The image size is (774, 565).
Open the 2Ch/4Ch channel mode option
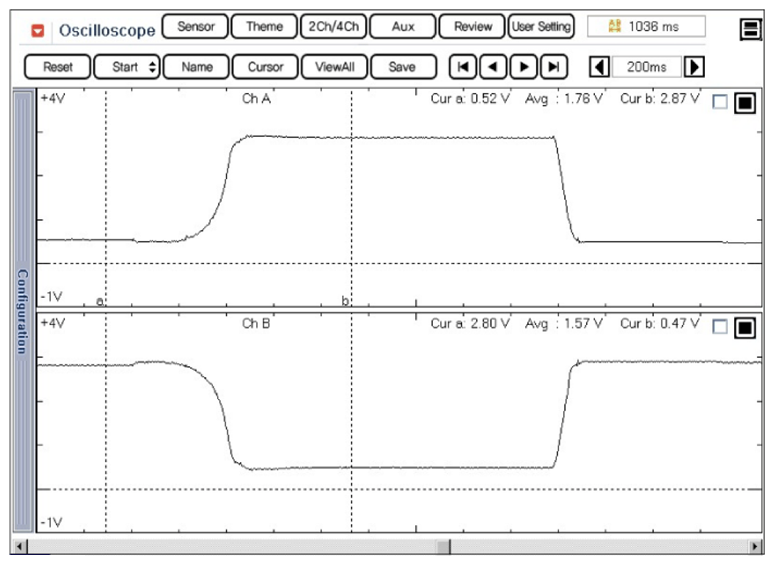(332, 27)
